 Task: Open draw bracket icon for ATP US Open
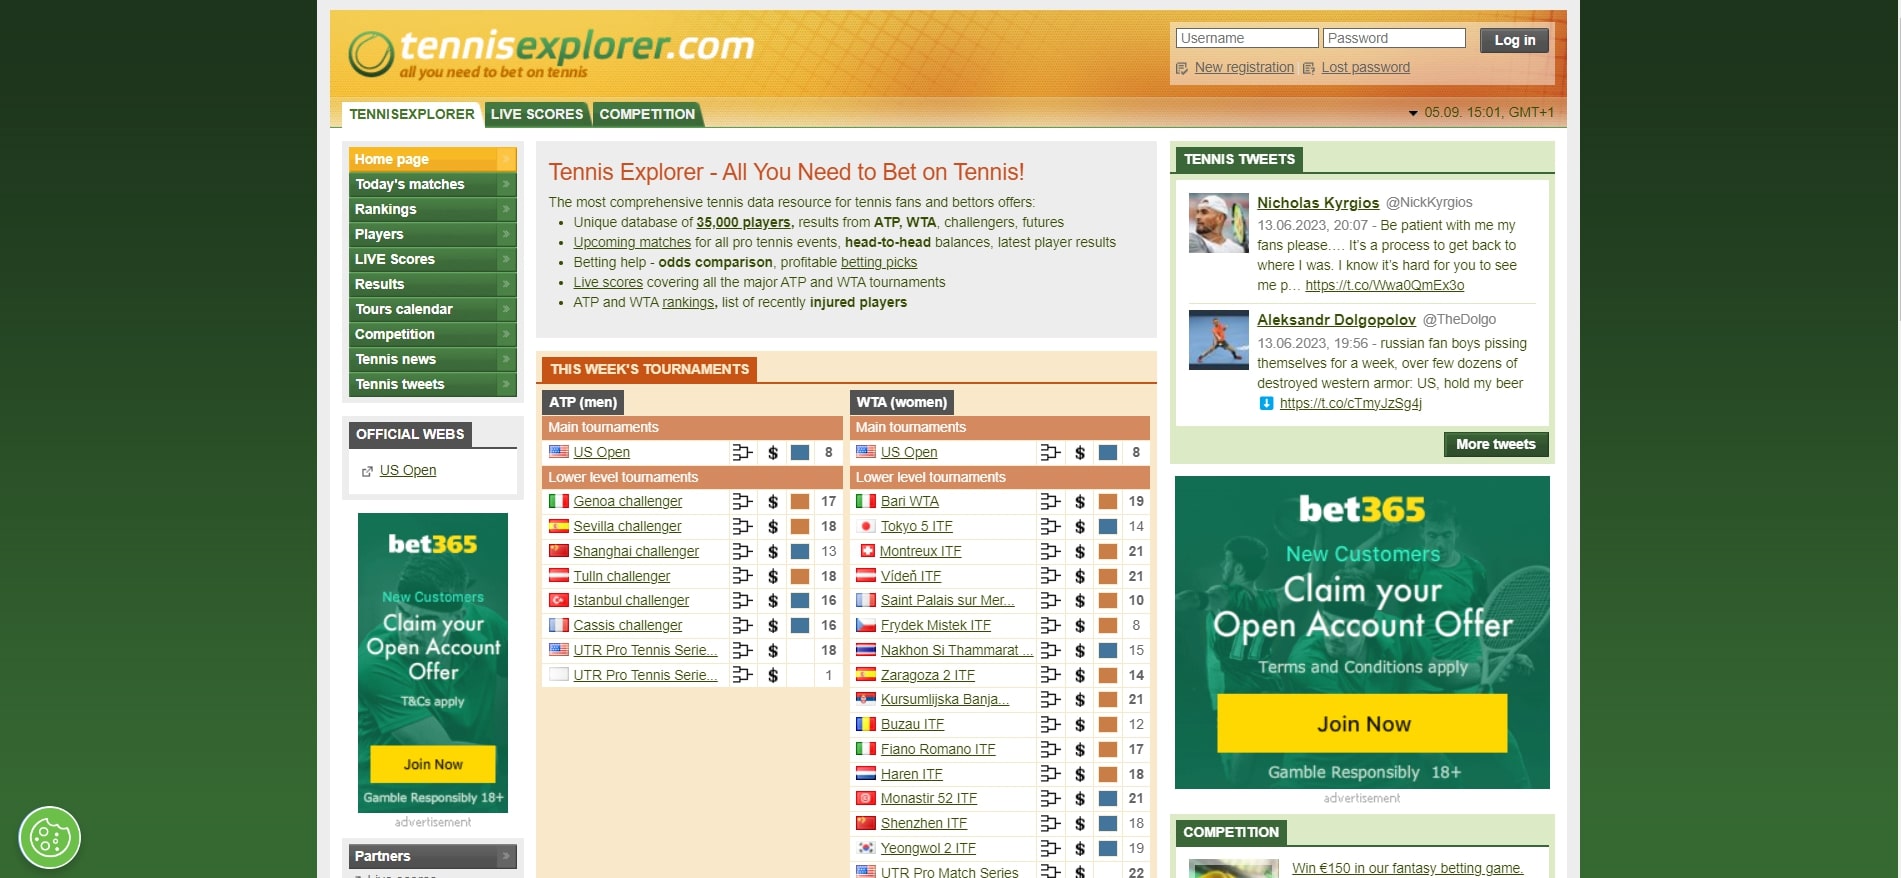click(742, 452)
